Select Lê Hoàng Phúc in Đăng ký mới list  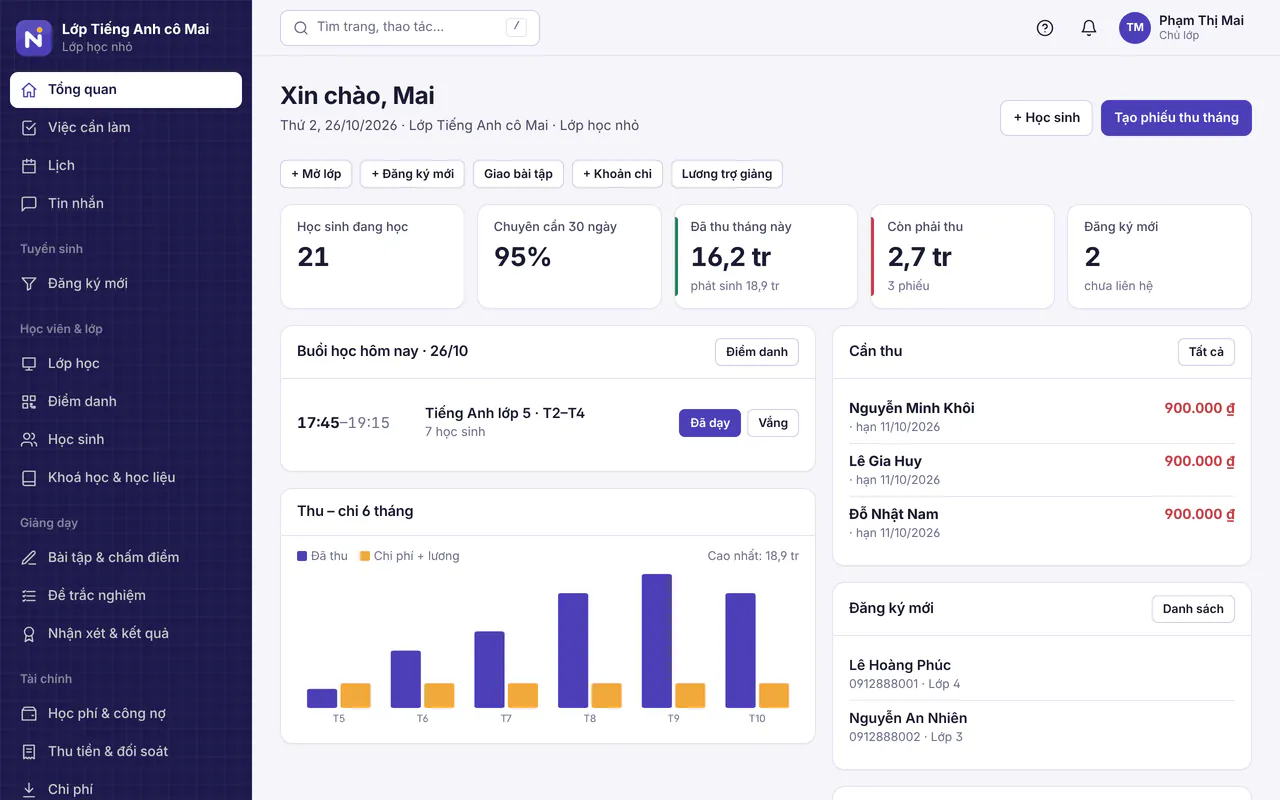pyautogui.click(x=1042, y=674)
